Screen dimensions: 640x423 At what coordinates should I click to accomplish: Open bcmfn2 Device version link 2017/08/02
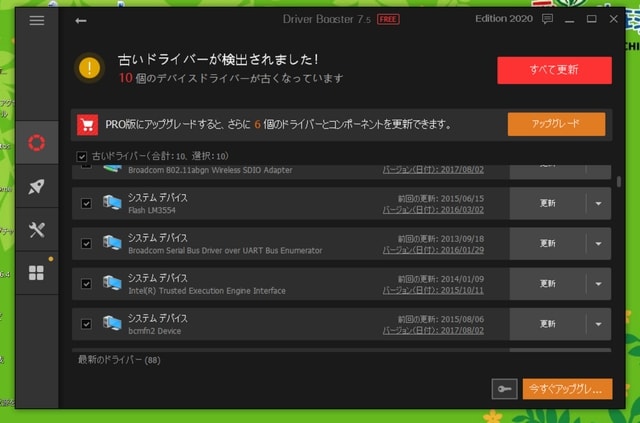(433, 330)
